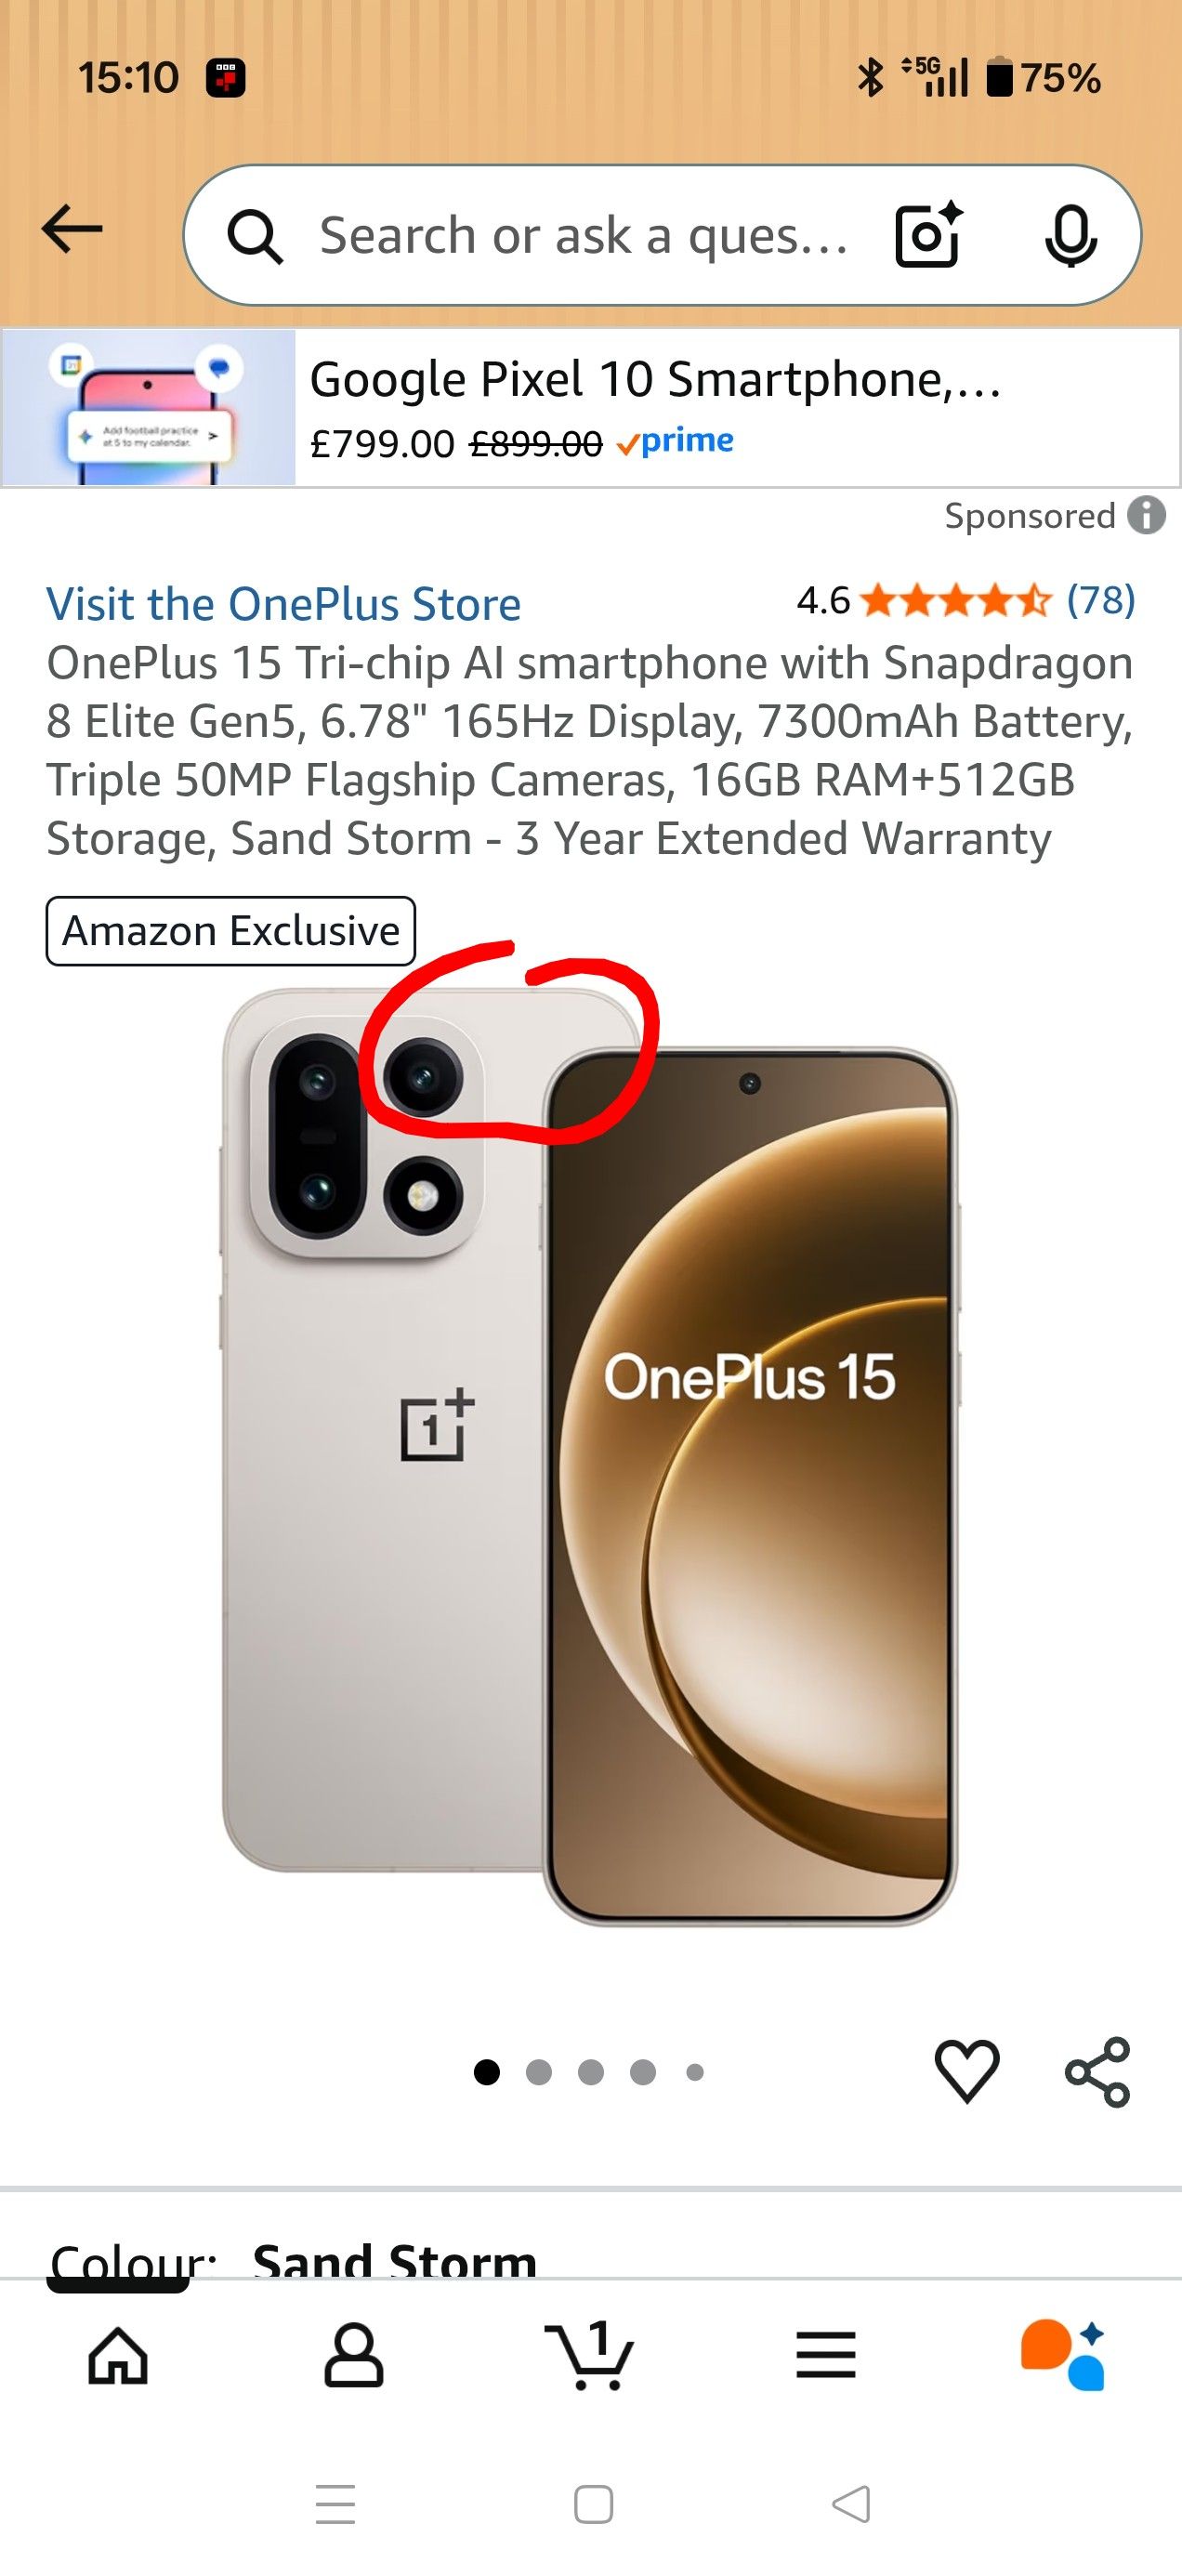Tap the share icon

pos(1098,2072)
